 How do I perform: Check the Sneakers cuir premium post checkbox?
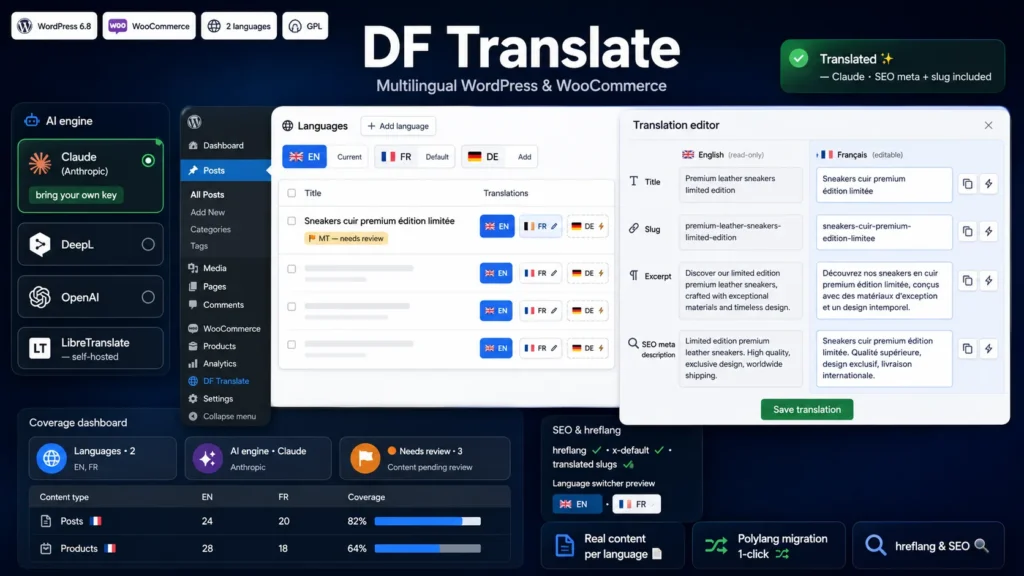[291, 221]
